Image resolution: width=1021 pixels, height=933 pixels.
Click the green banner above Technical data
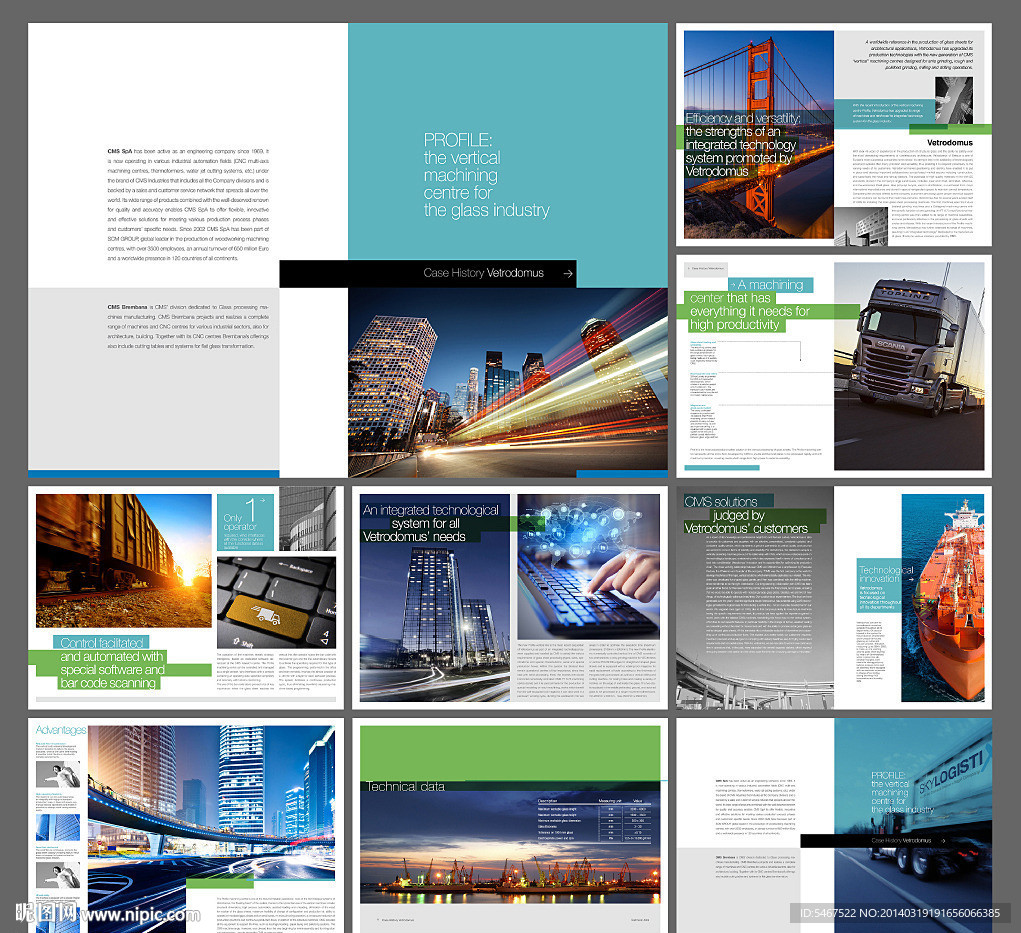510,753
